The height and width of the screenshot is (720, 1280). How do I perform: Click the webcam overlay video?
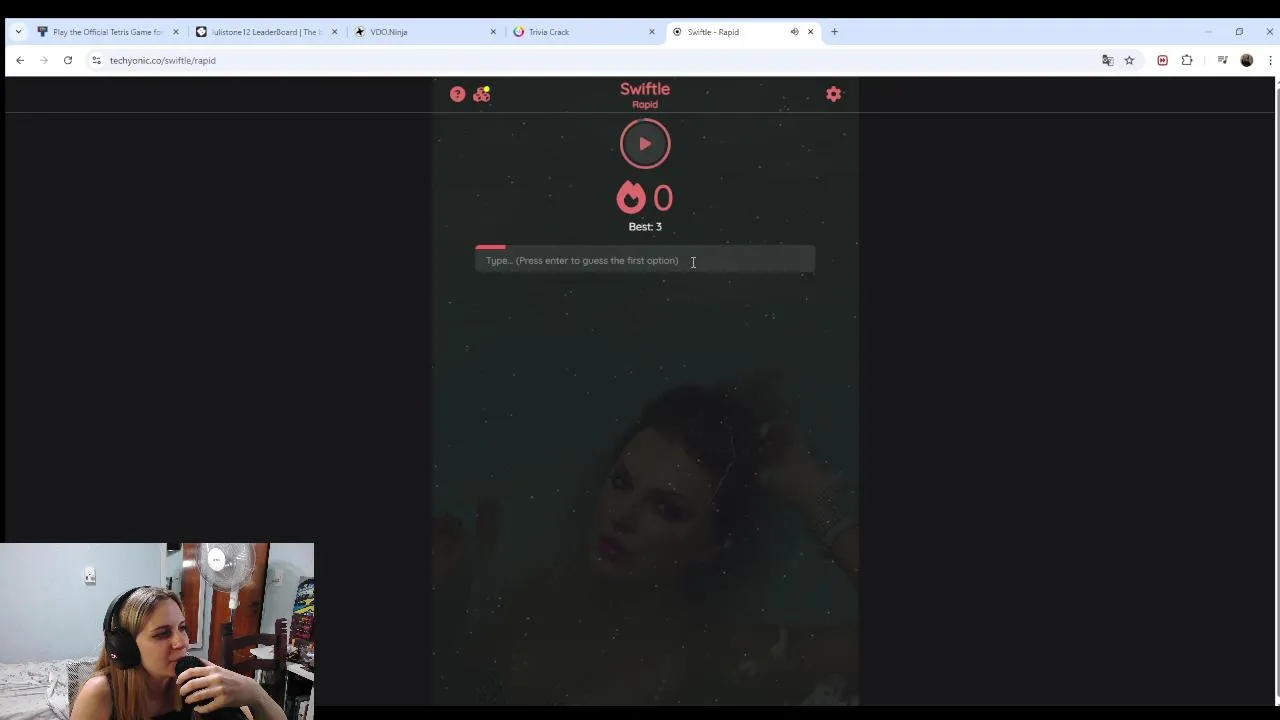point(157,631)
